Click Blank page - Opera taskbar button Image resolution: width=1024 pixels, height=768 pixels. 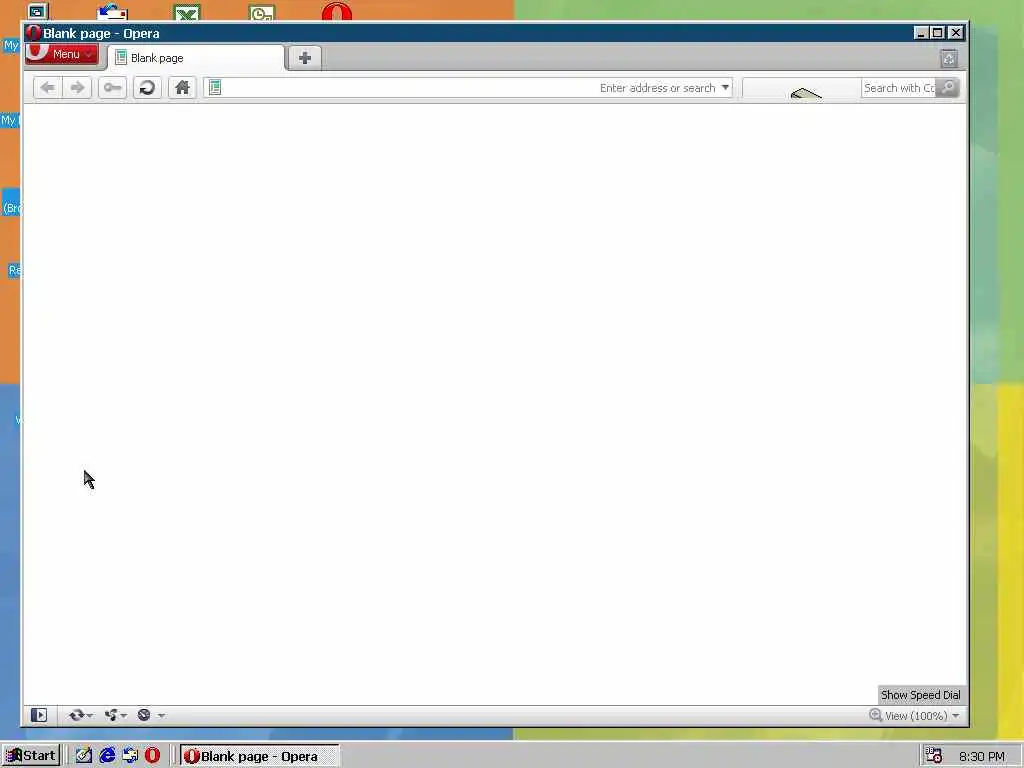point(260,756)
